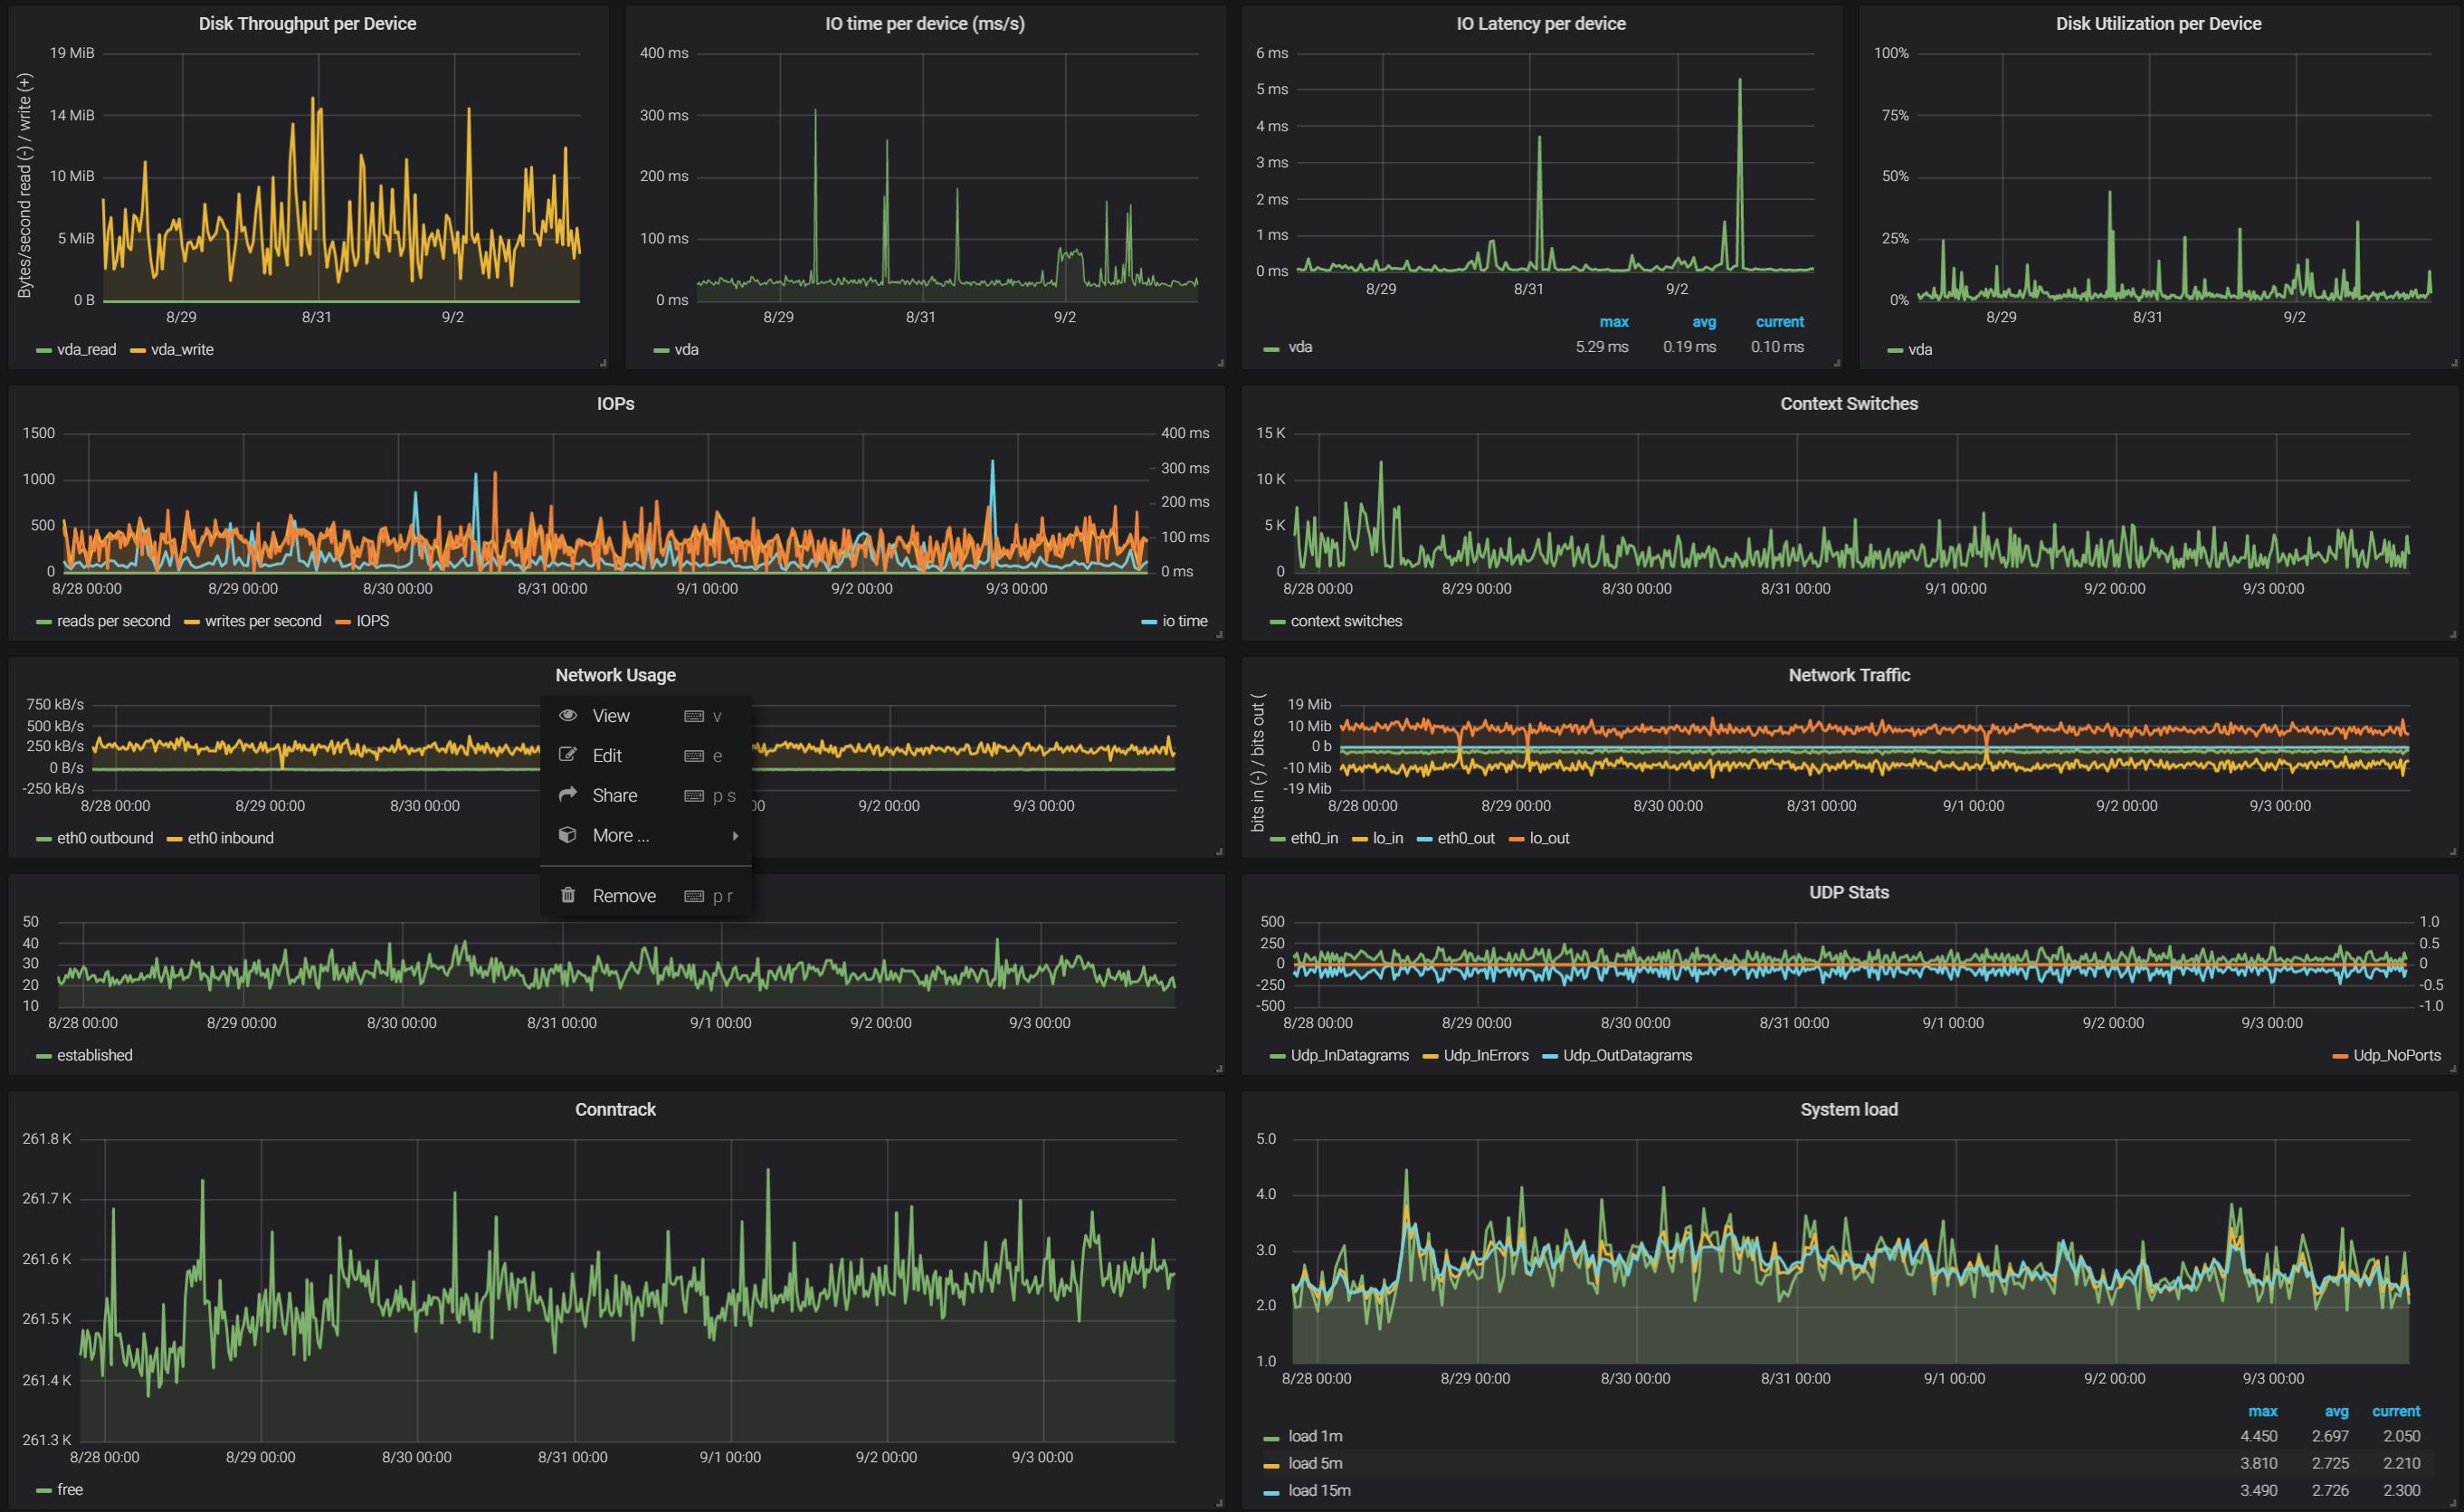
Task: Click the pencil Edit icon in menu
Action: tap(568, 755)
